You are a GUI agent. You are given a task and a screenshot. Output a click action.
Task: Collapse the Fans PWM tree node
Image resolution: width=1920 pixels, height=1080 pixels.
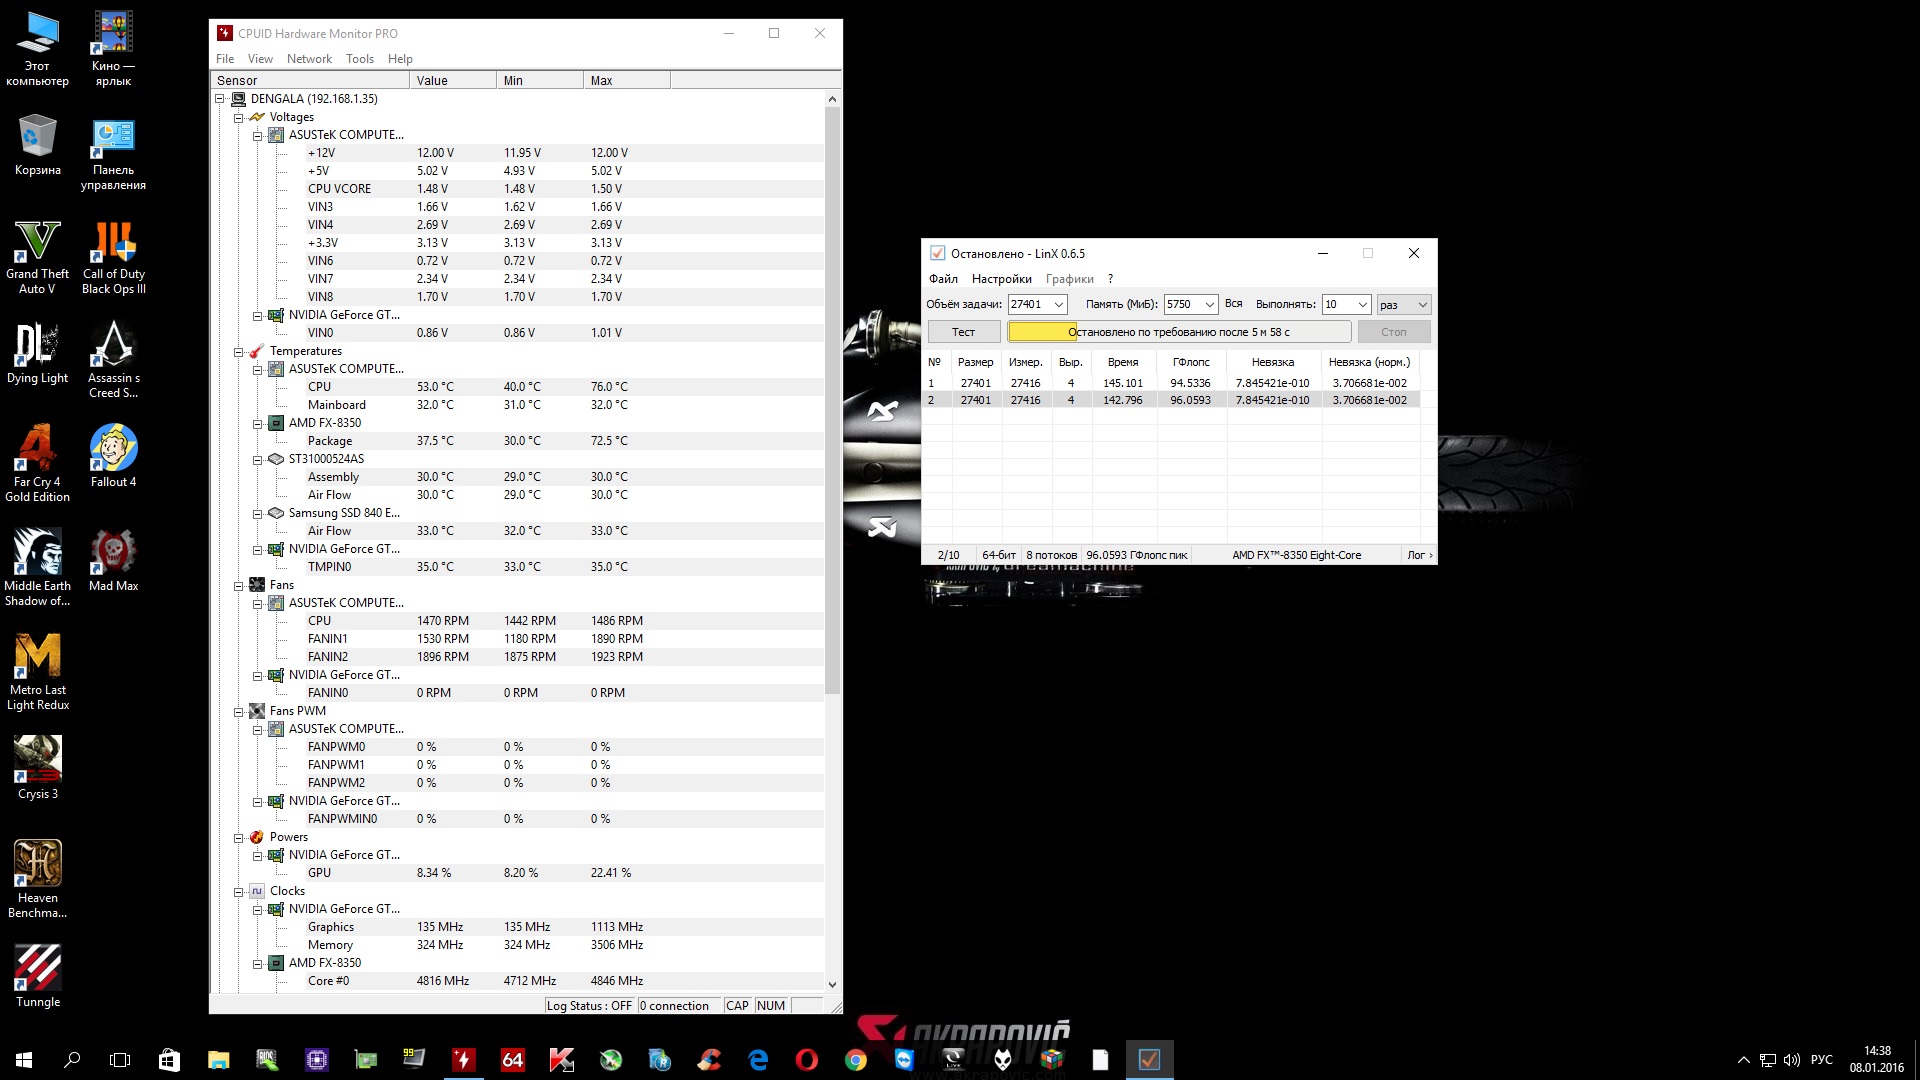tap(239, 711)
